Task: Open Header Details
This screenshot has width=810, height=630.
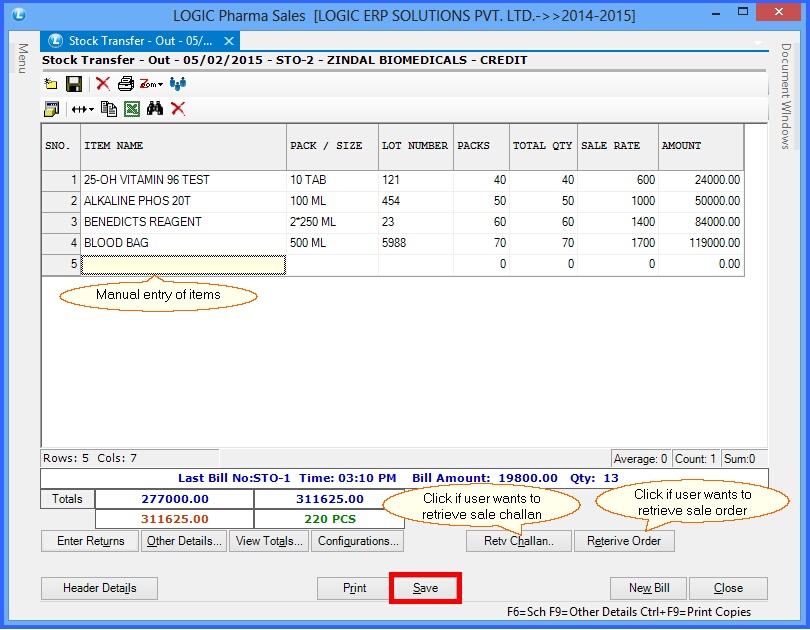Action: (99, 588)
